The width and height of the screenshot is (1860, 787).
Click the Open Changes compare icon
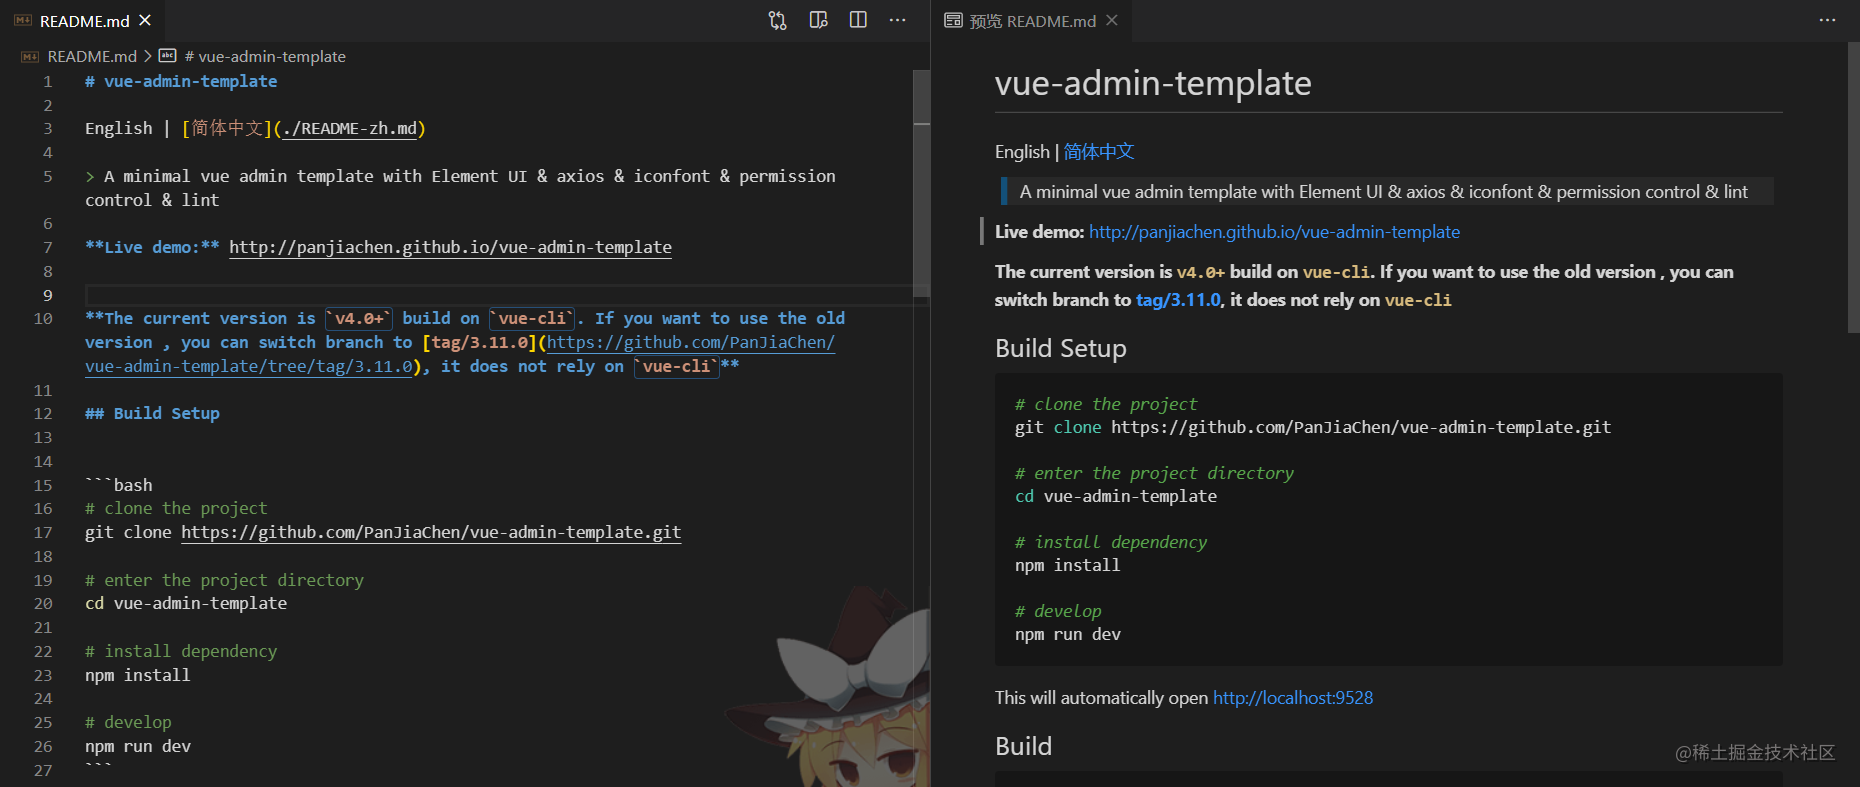(x=777, y=20)
